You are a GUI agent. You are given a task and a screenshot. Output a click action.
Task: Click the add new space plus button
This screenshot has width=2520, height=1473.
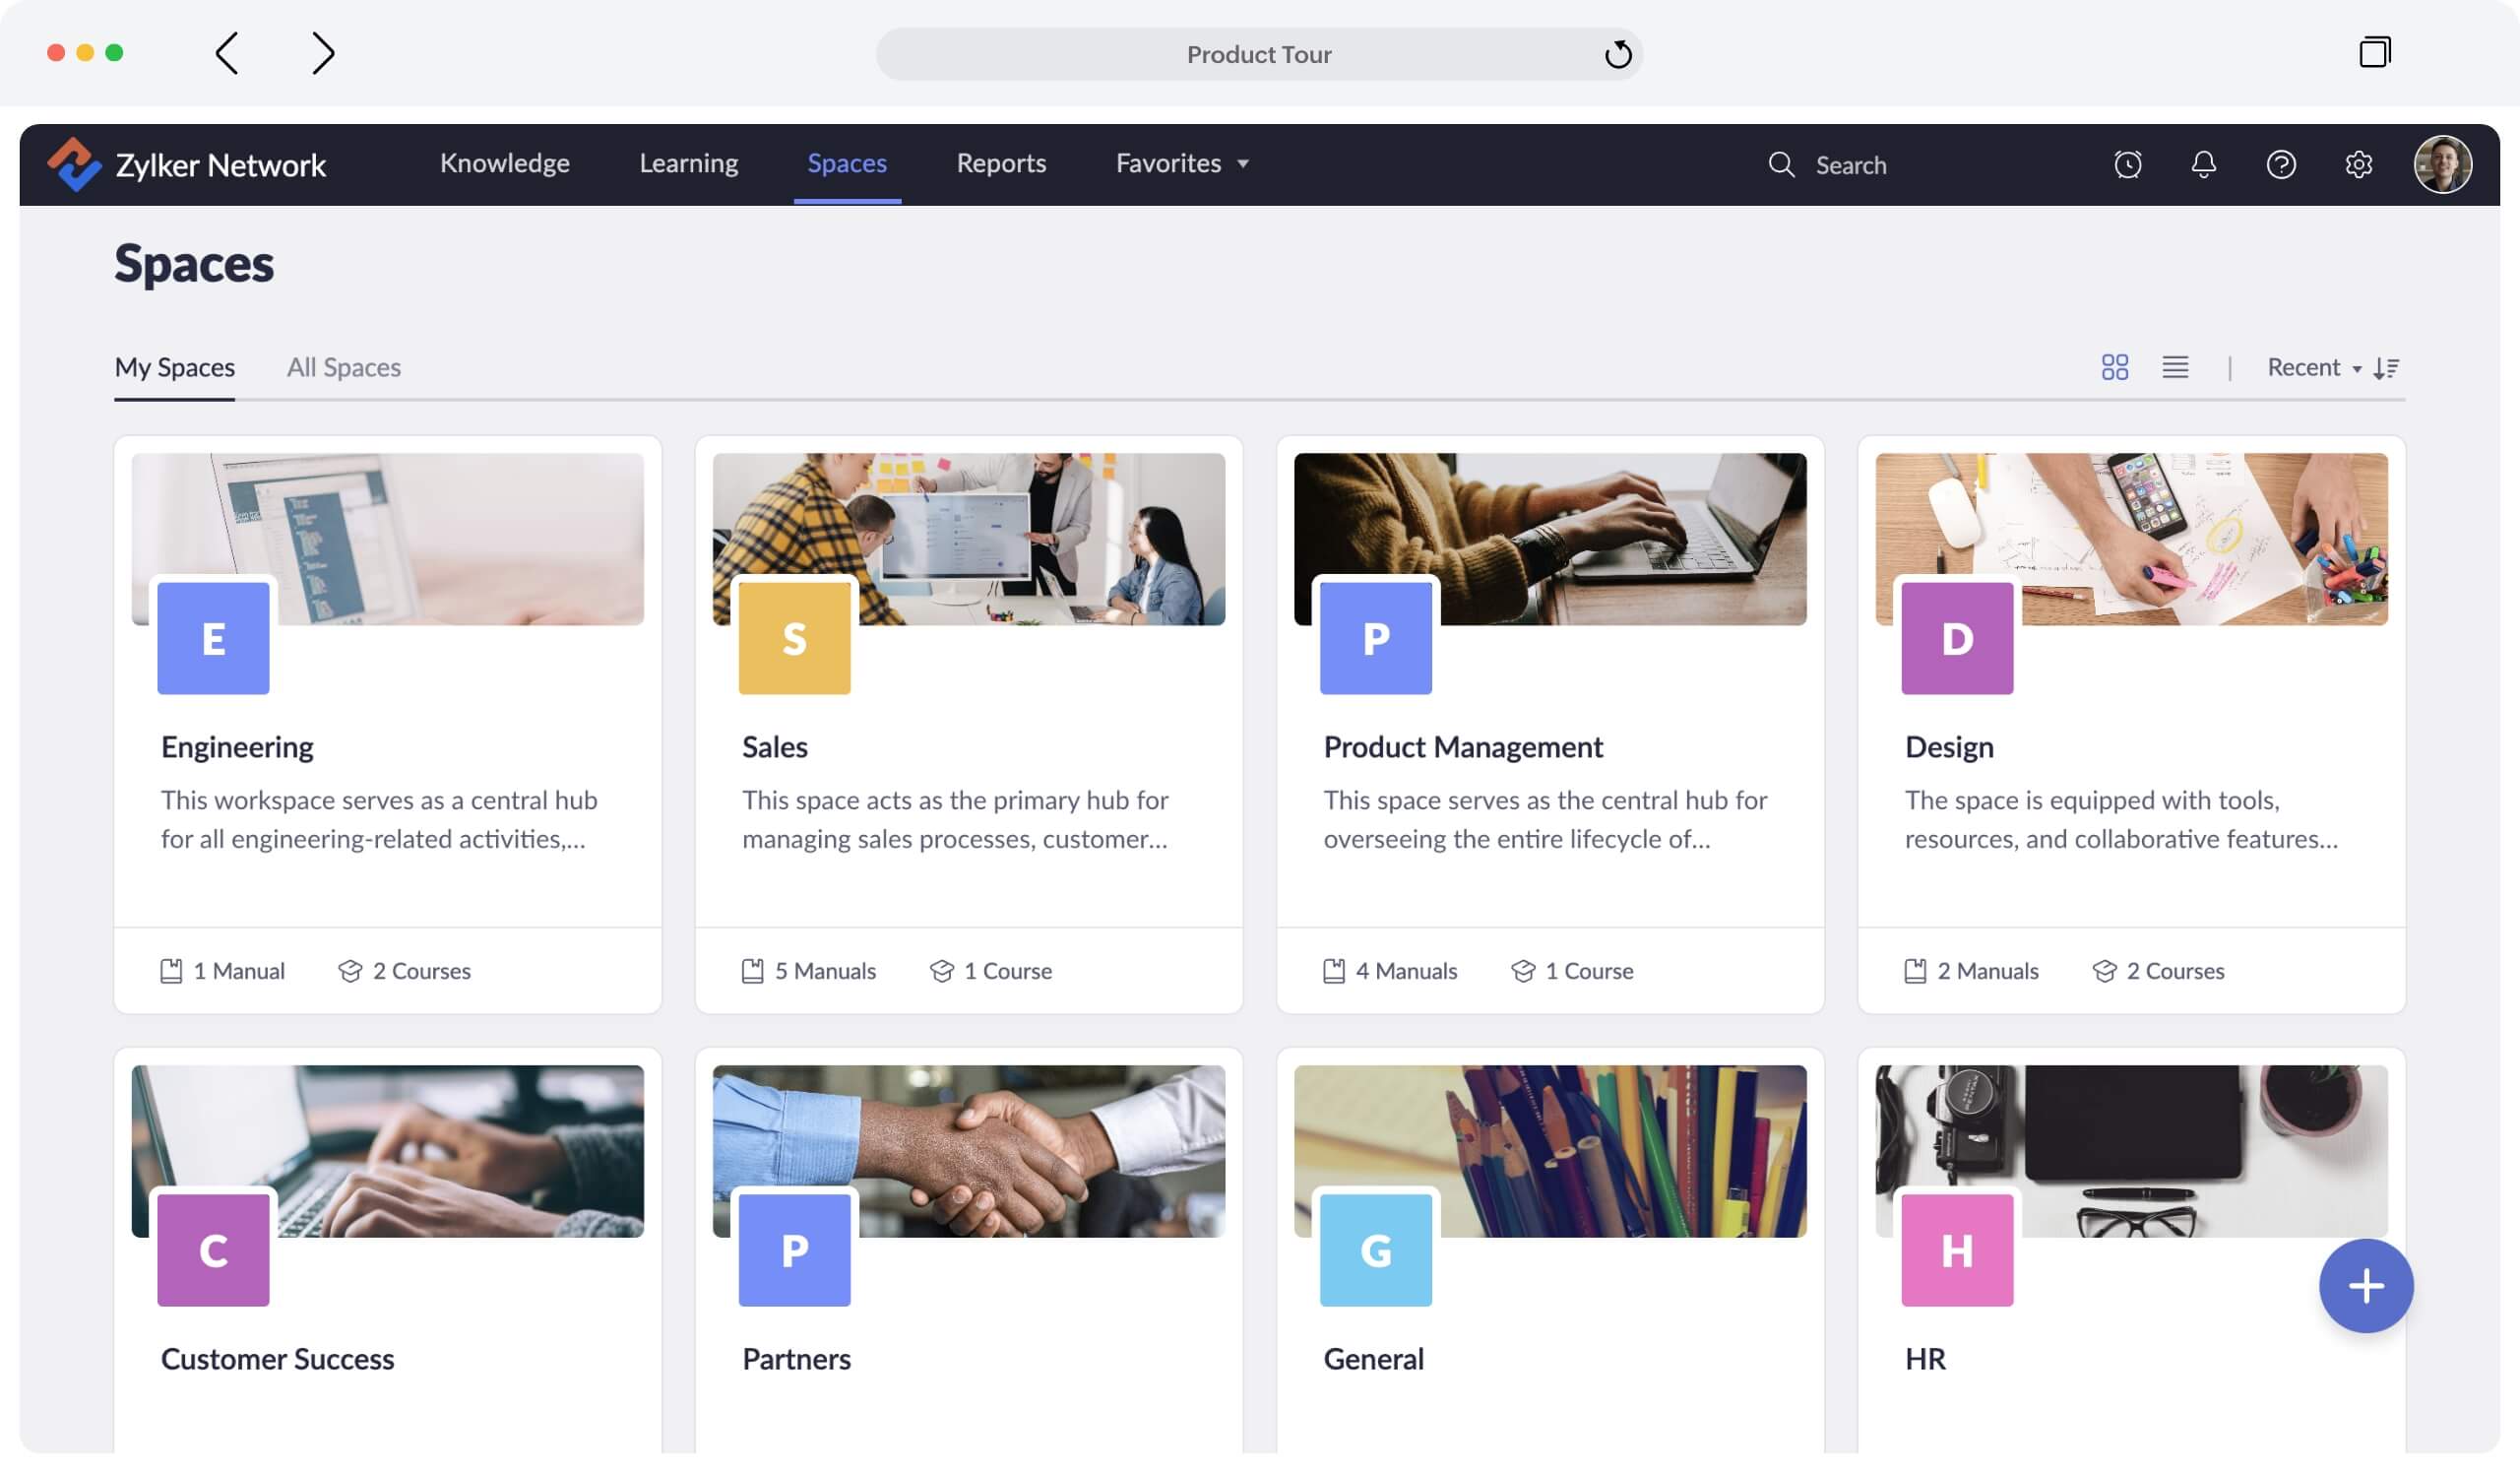coord(2365,1286)
